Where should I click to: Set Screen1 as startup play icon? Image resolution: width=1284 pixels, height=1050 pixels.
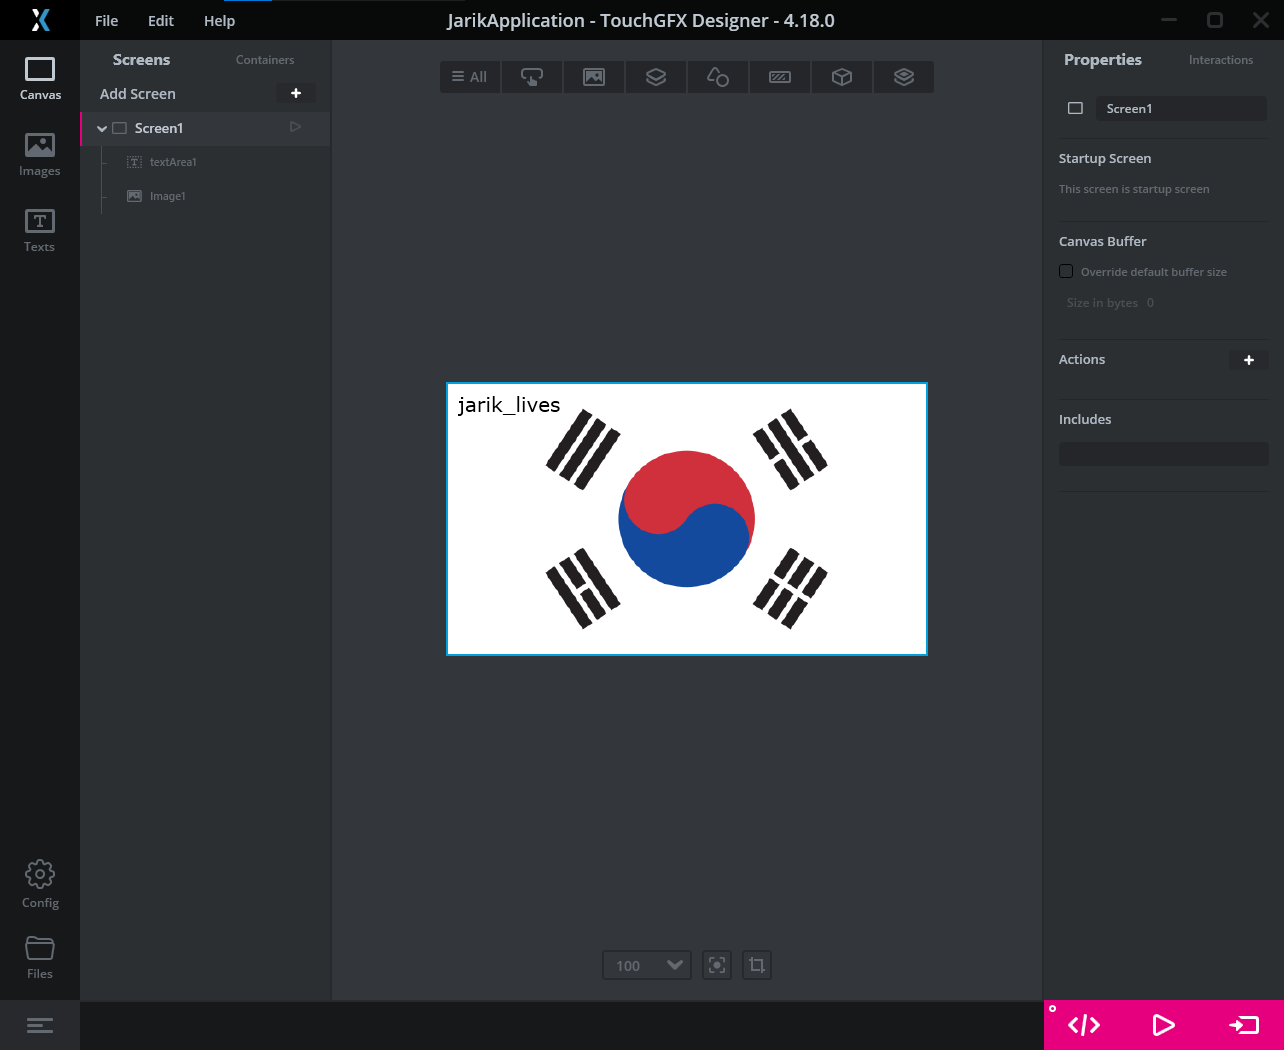(x=295, y=127)
